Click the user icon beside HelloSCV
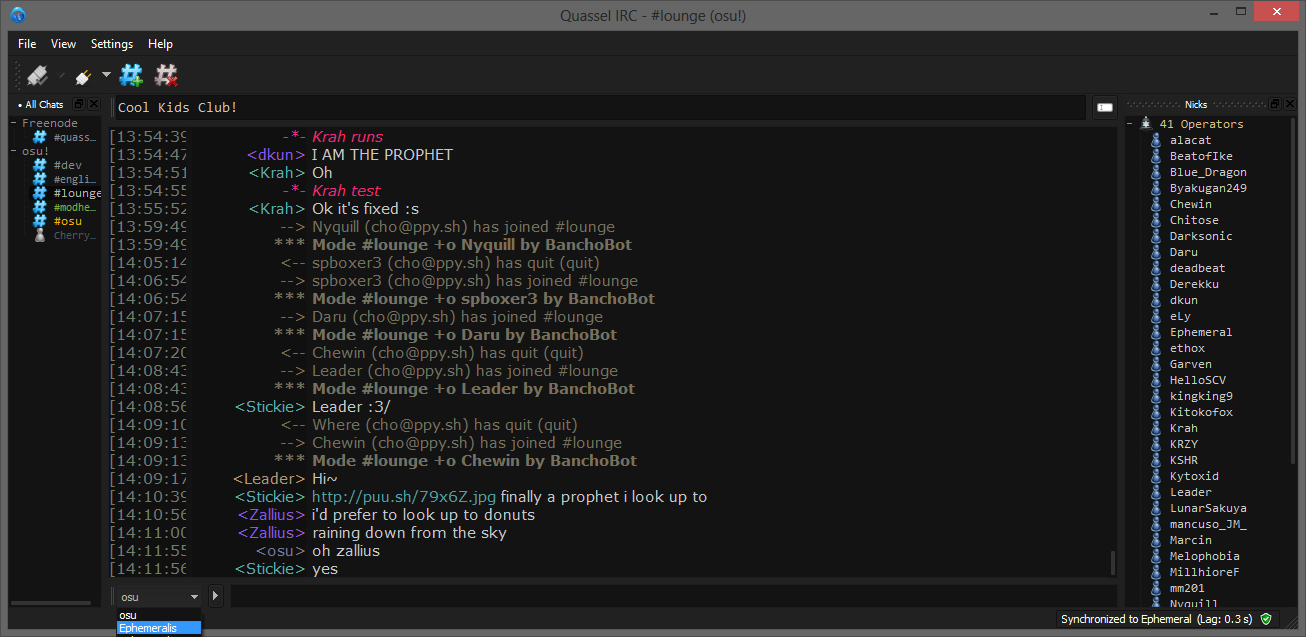This screenshot has height=637, width=1306. (1157, 380)
